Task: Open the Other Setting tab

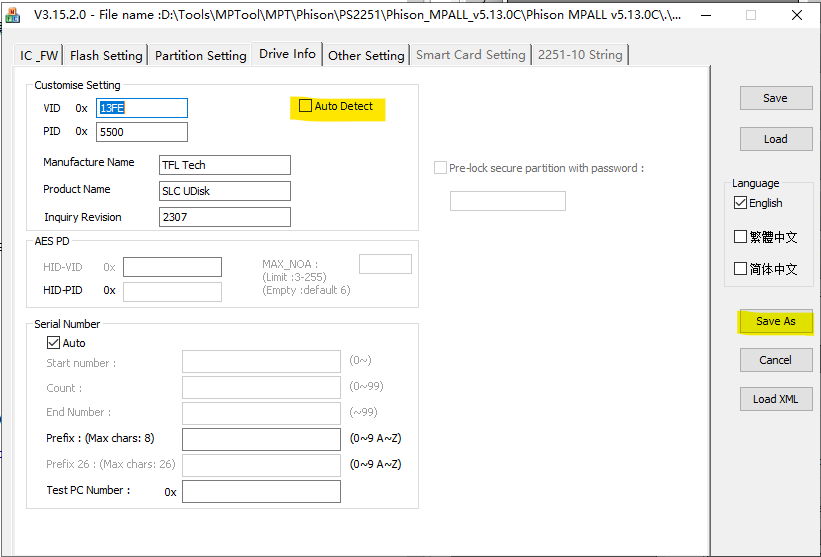Action: (x=366, y=55)
